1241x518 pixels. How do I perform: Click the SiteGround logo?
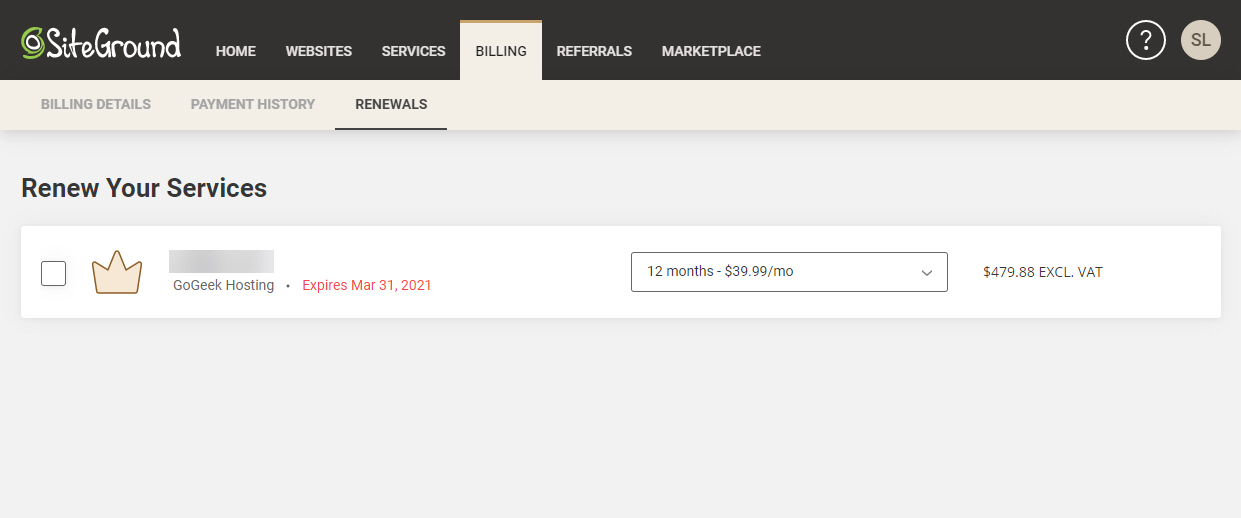tap(101, 43)
